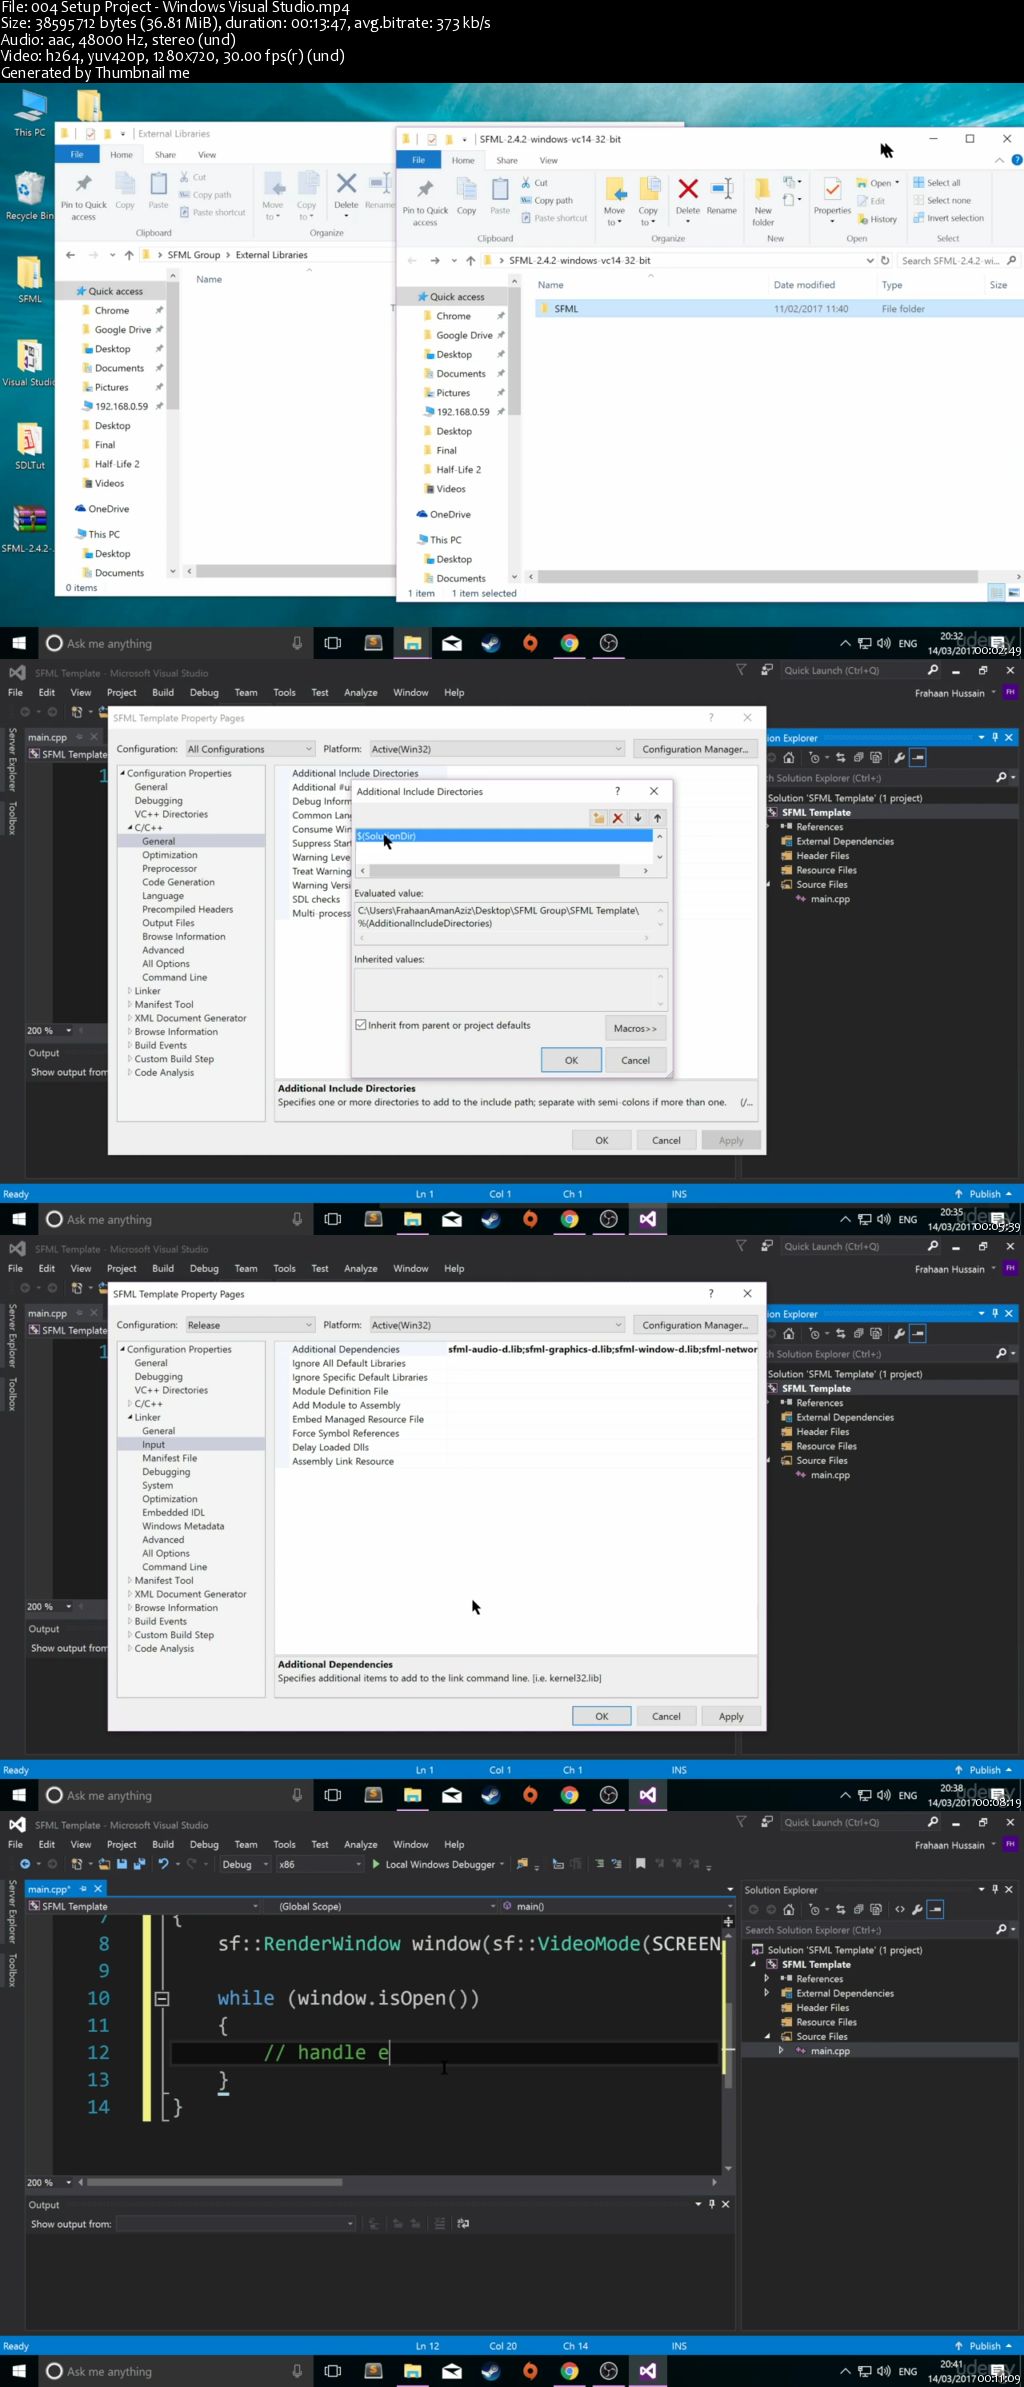Collapse the while-loop outline box at line 10
This screenshot has width=1024, height=2387.
tap(161, 1998)
